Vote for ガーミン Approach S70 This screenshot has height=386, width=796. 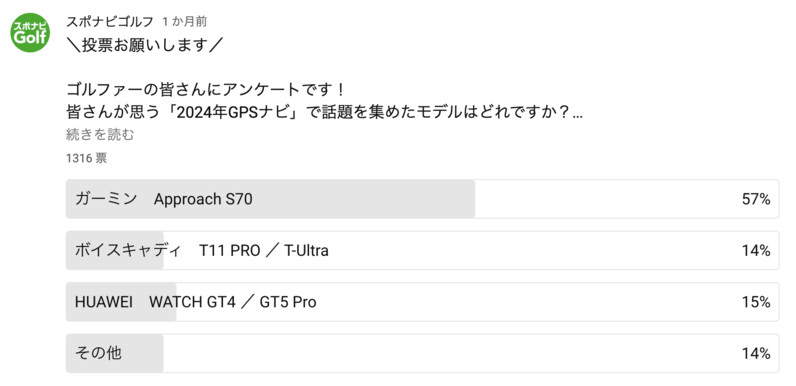click(x=422, y=199)
